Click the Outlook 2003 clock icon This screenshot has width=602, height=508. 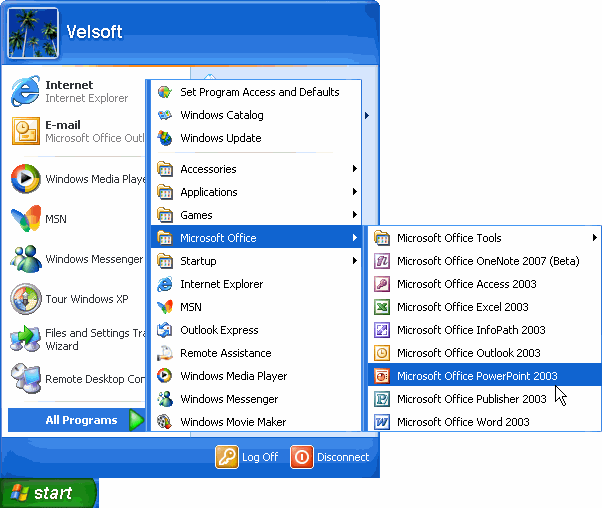pos(382,353)
